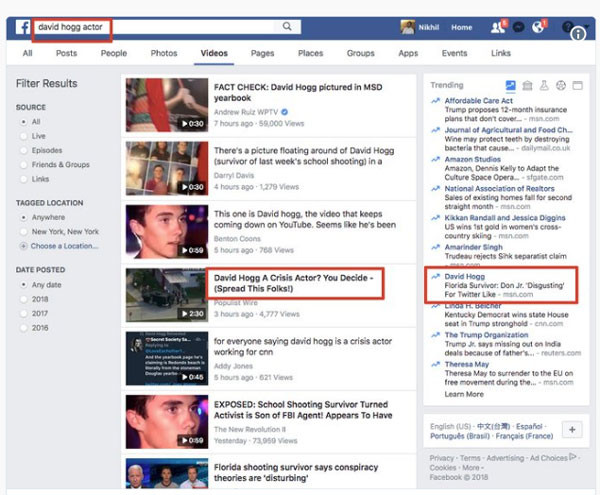Open the Groups tab

pos(360,53)
